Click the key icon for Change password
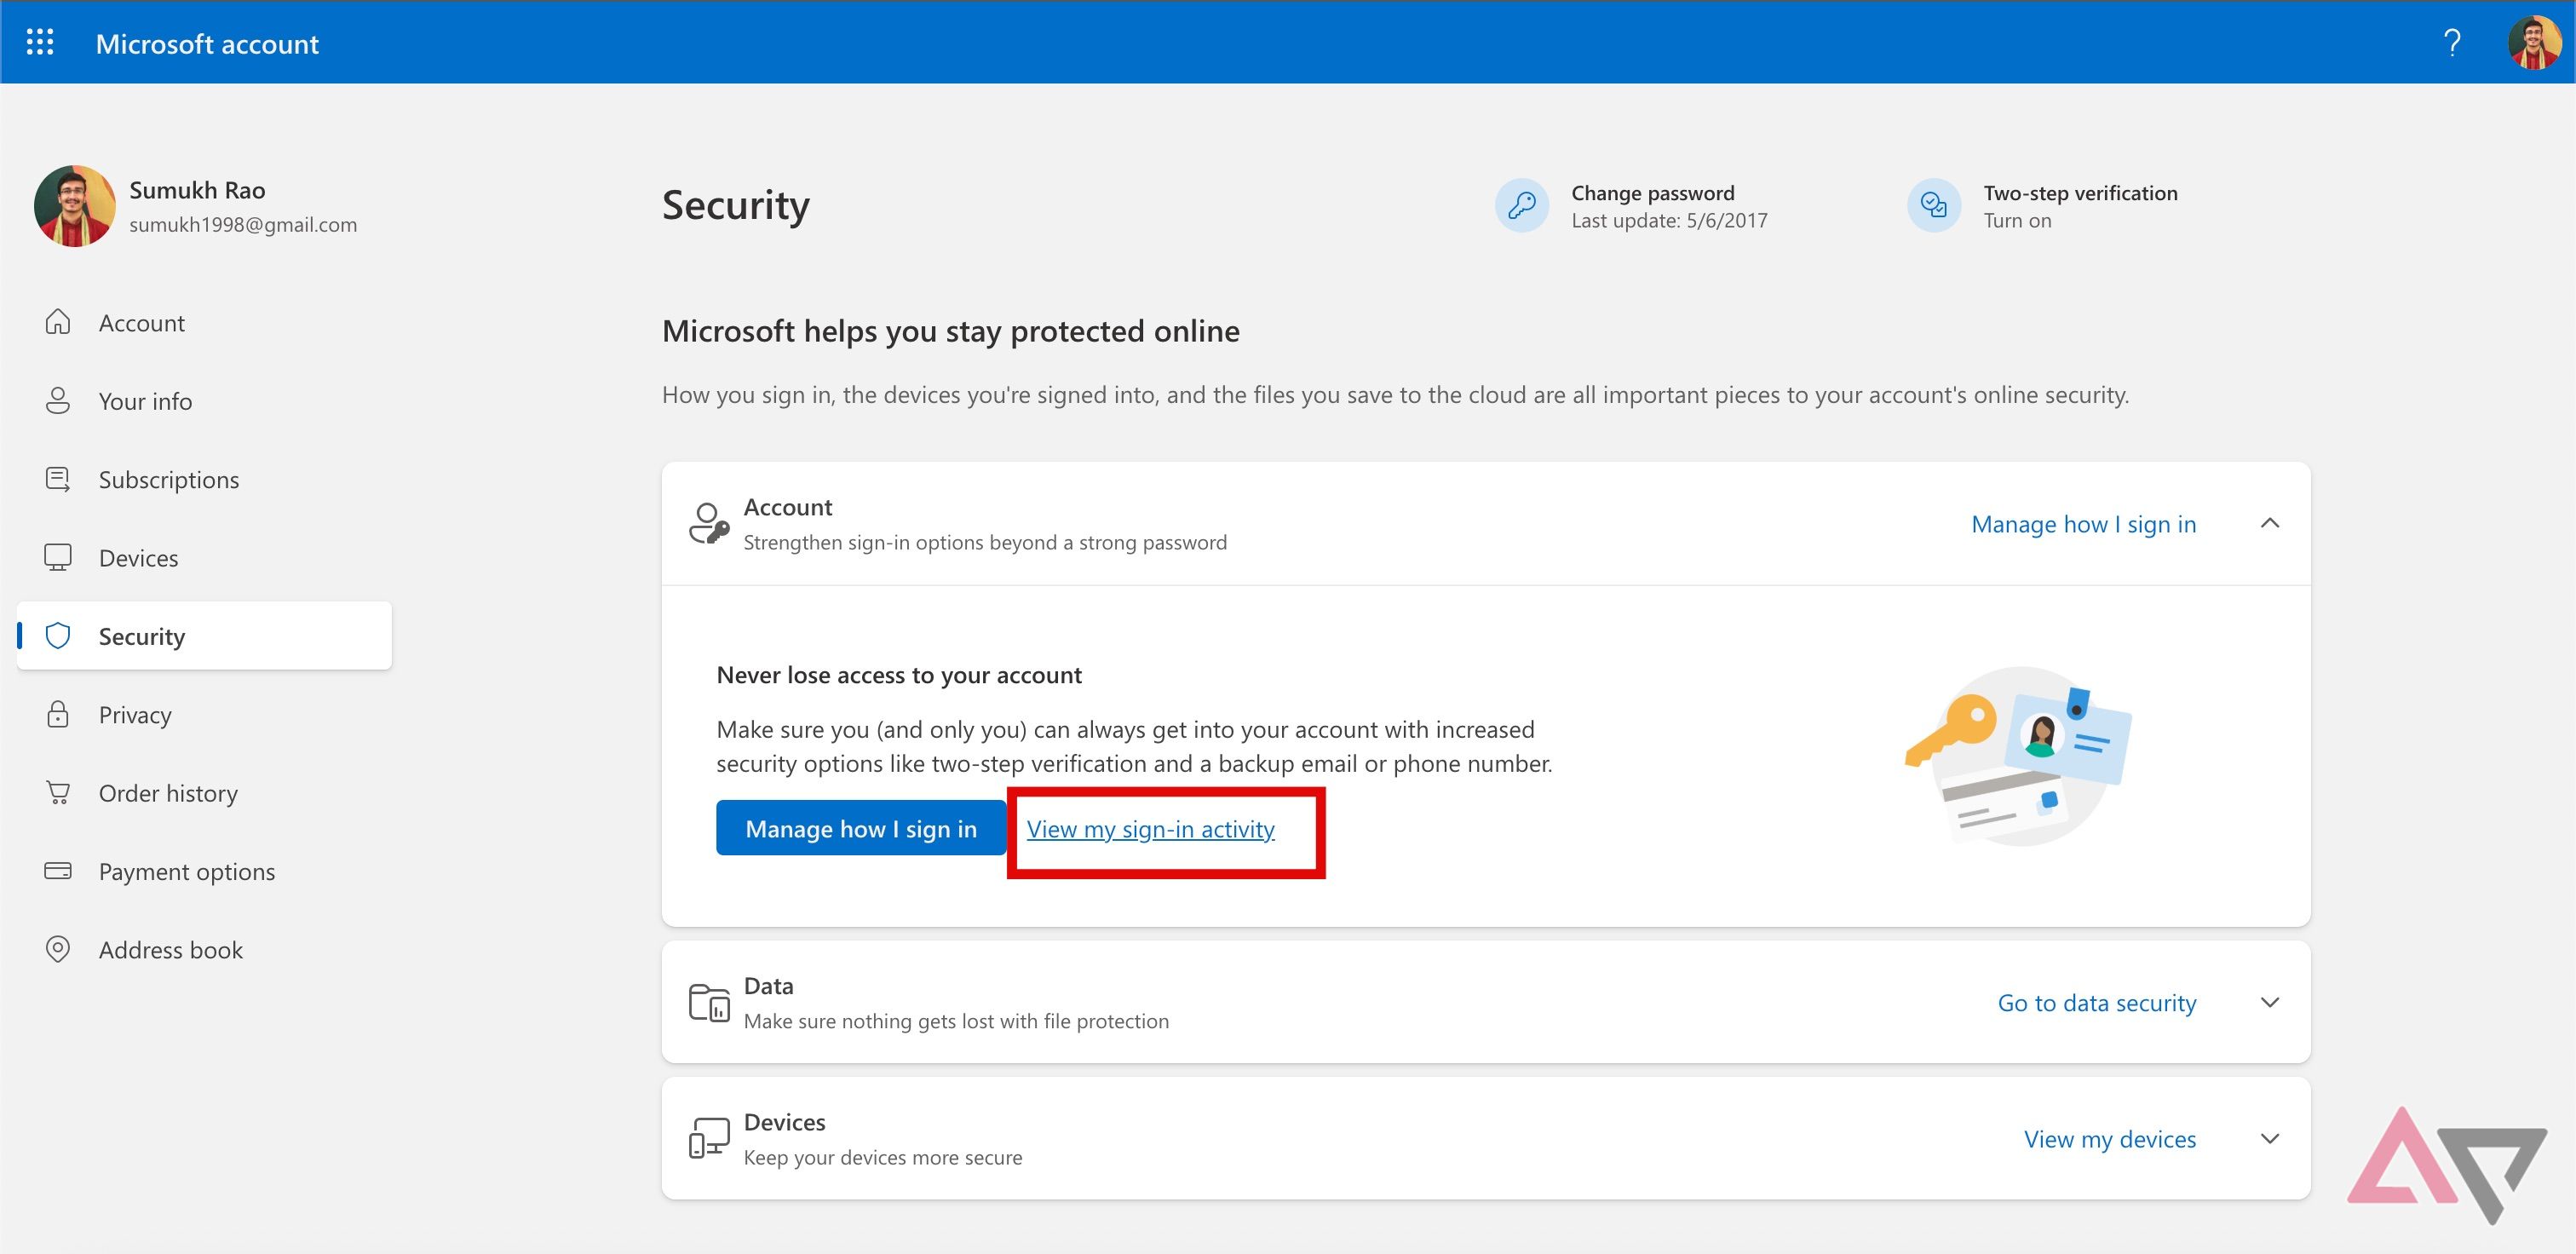 [x=1521, y=206]
